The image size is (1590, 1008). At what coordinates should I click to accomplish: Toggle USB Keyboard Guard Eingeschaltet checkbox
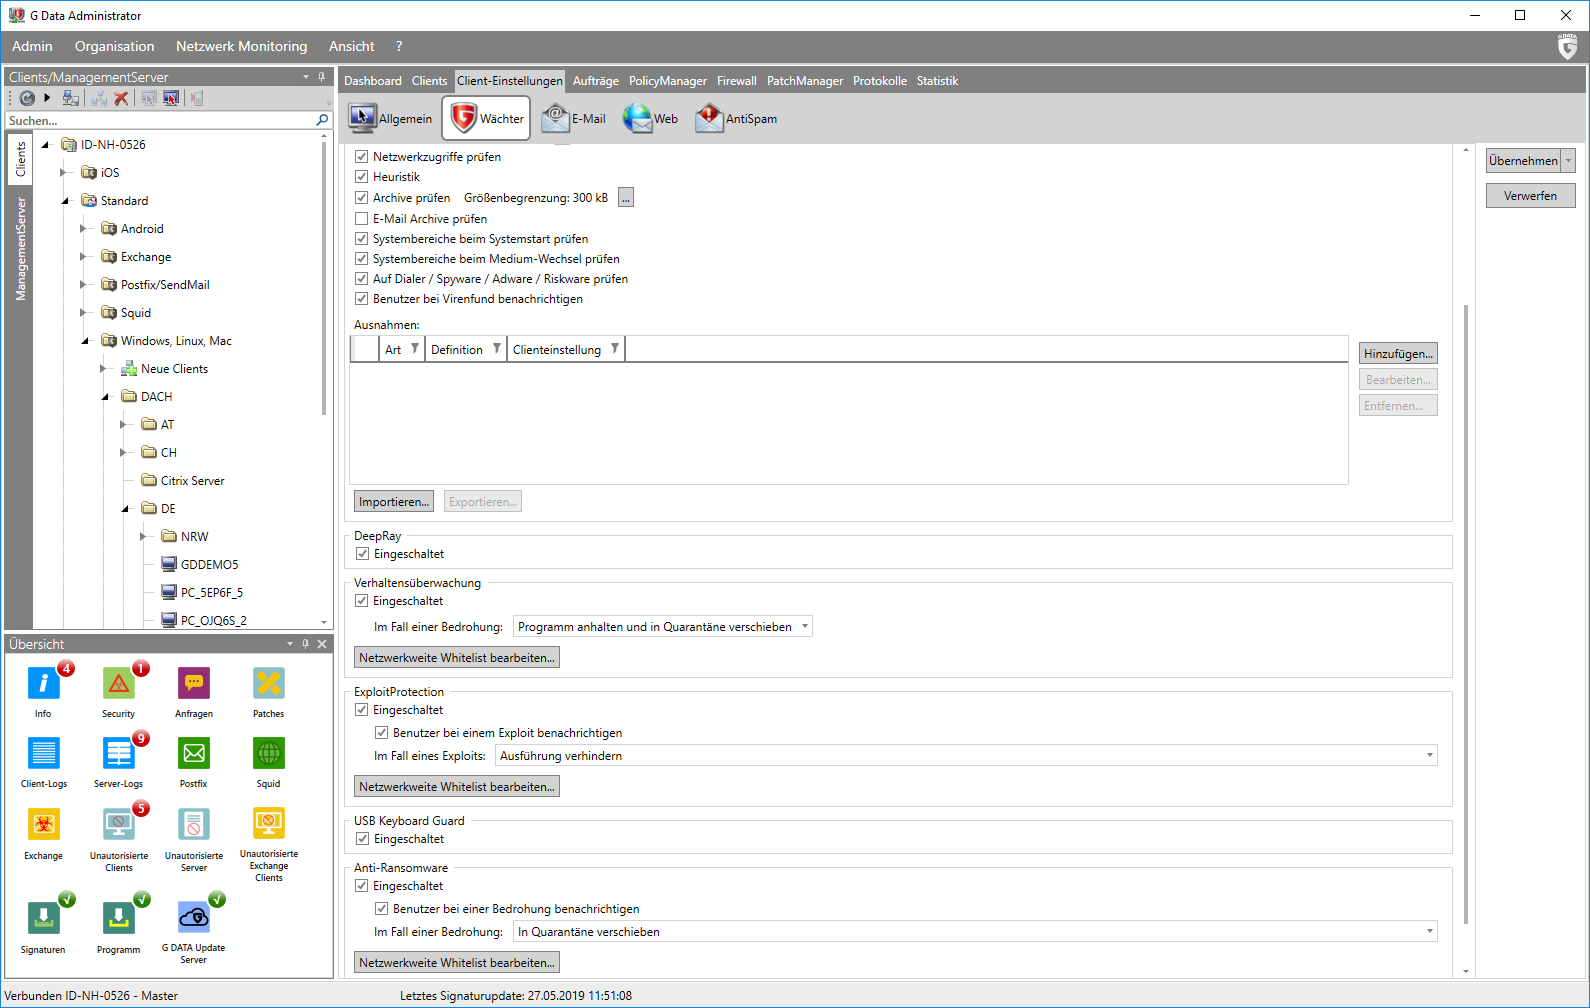362,839
